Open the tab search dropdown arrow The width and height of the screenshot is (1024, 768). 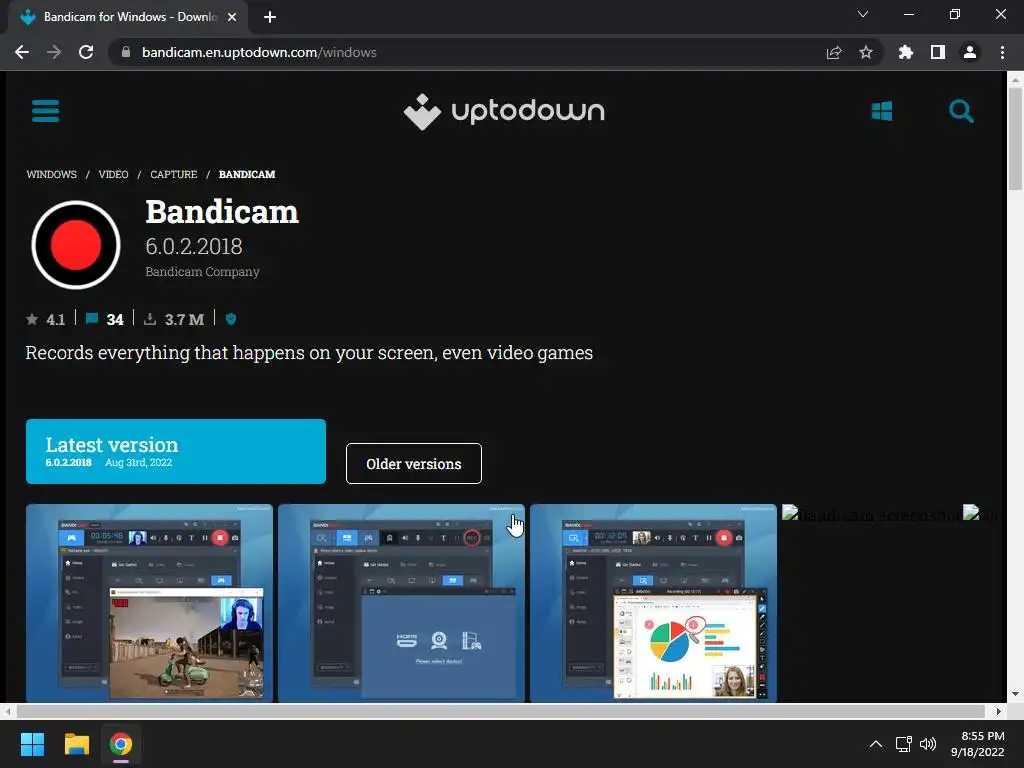(x=863, y=14)
